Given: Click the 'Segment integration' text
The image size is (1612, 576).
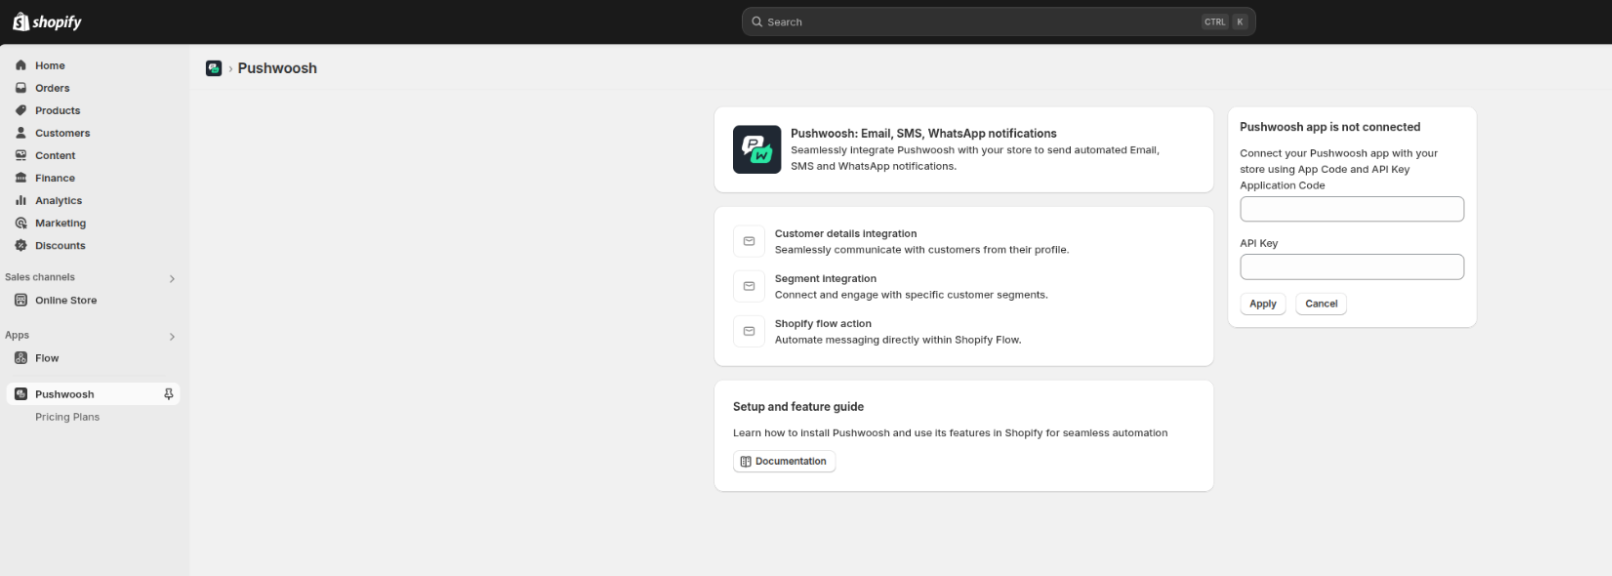Looking at the screenshot, I should pyautogui.click(x=826, y=279).
